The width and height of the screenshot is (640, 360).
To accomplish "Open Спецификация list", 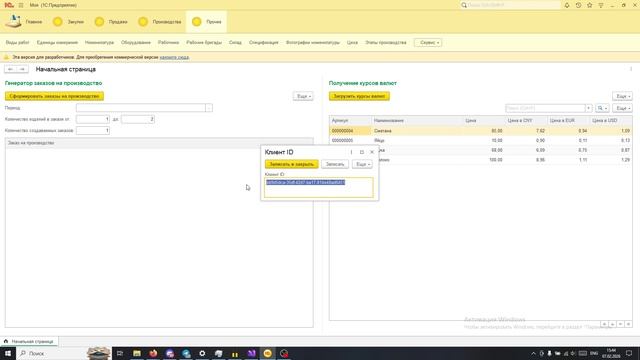I will click(x=264, y=42).
